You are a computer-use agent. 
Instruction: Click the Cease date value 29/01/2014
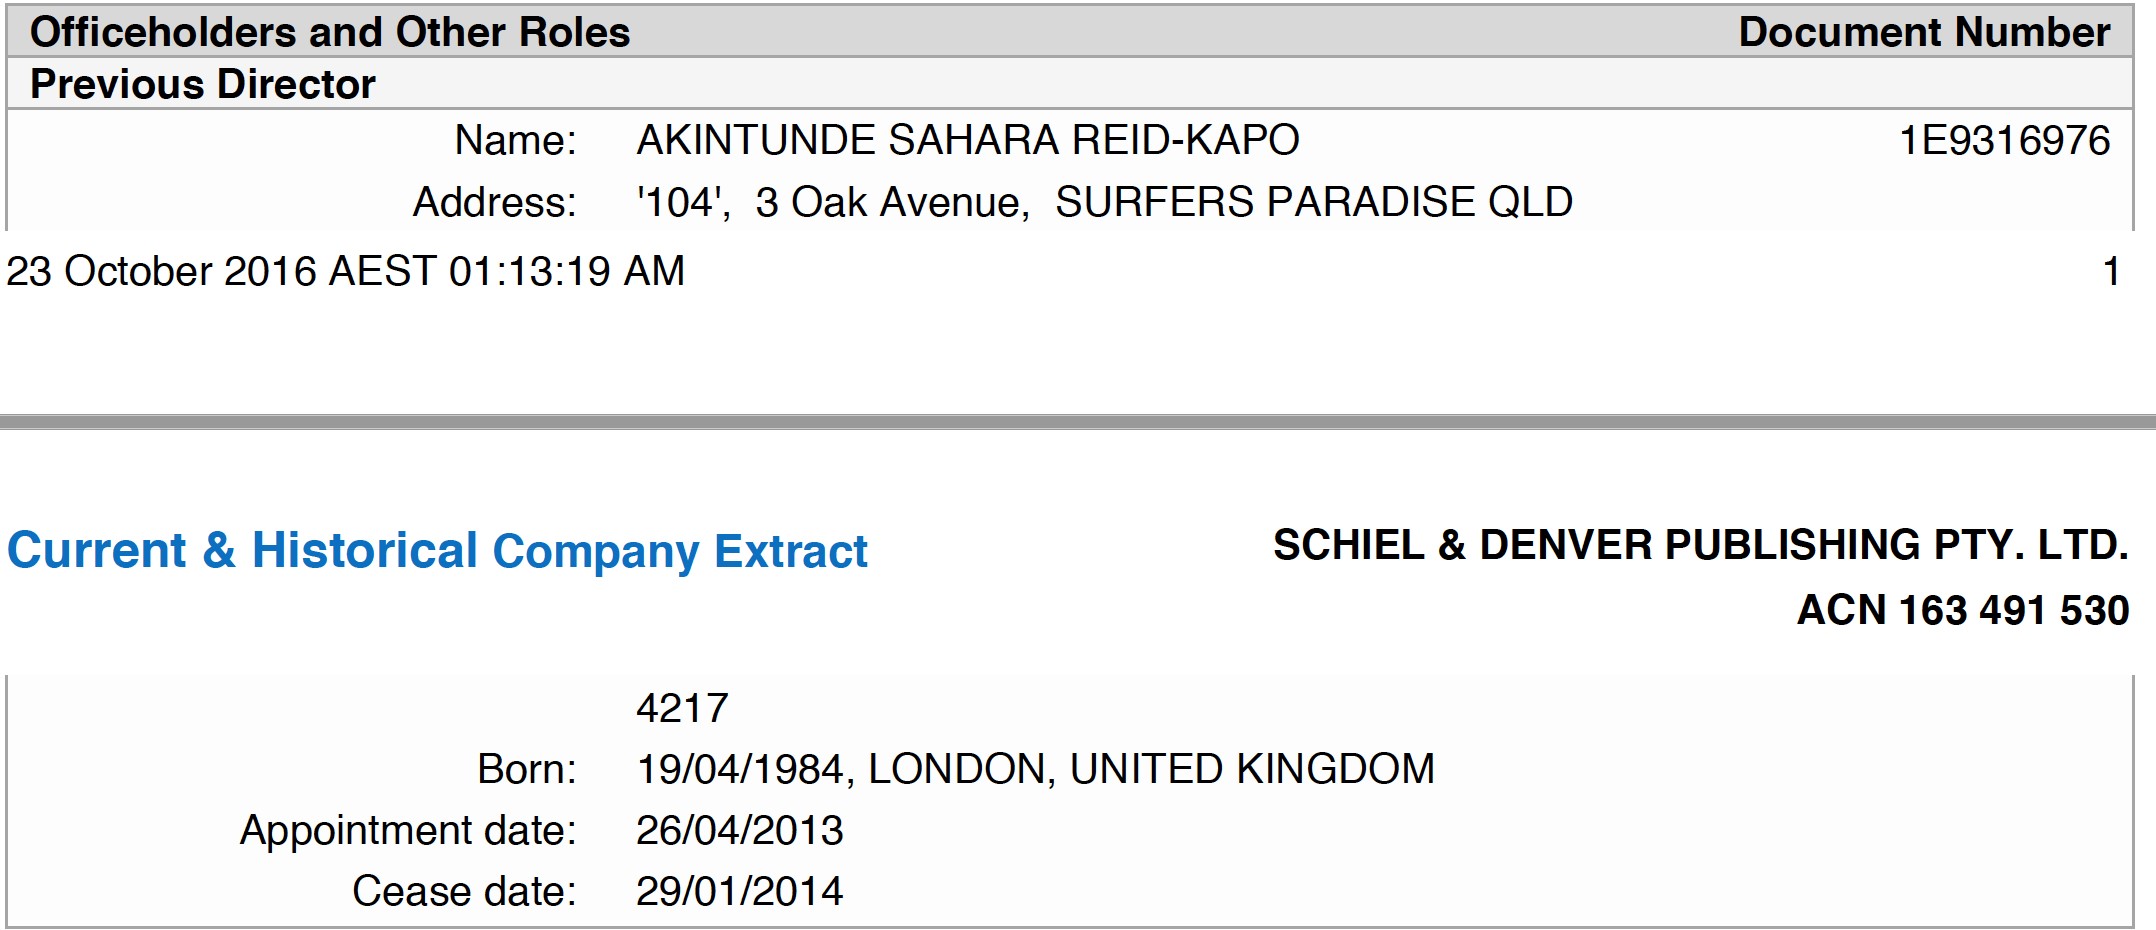[x=740, y=891]
